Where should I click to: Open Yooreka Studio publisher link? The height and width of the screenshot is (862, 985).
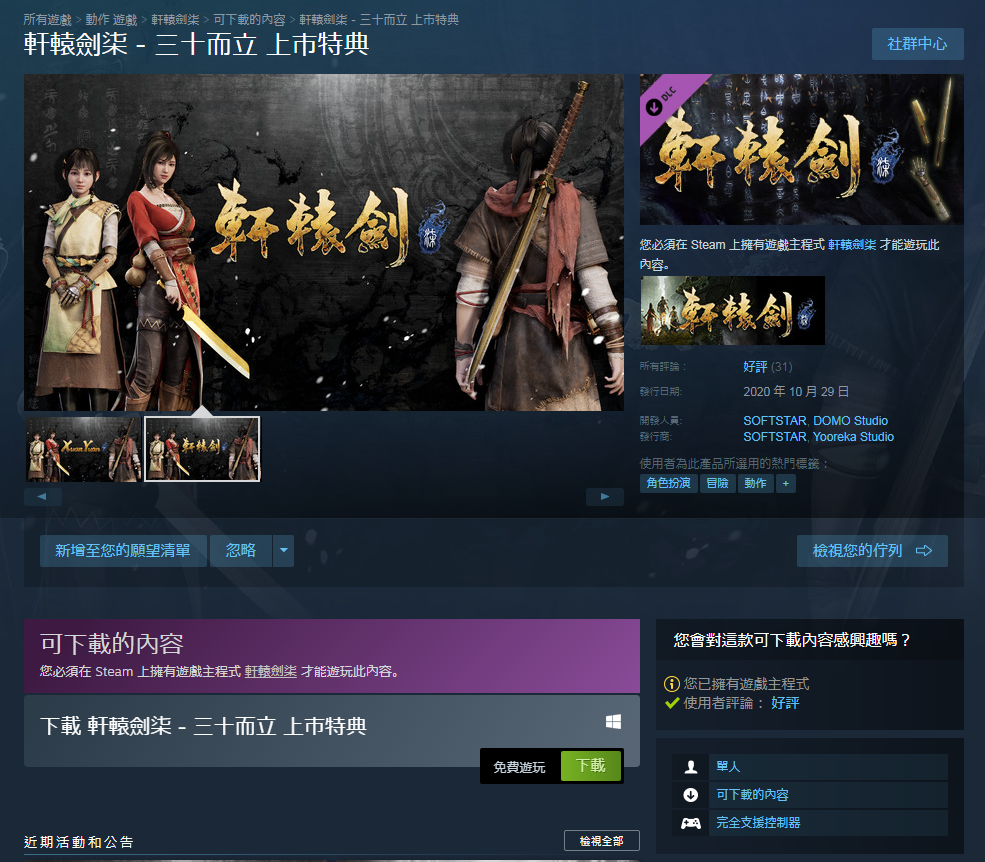pyautogui.click(x=853, y=437)
